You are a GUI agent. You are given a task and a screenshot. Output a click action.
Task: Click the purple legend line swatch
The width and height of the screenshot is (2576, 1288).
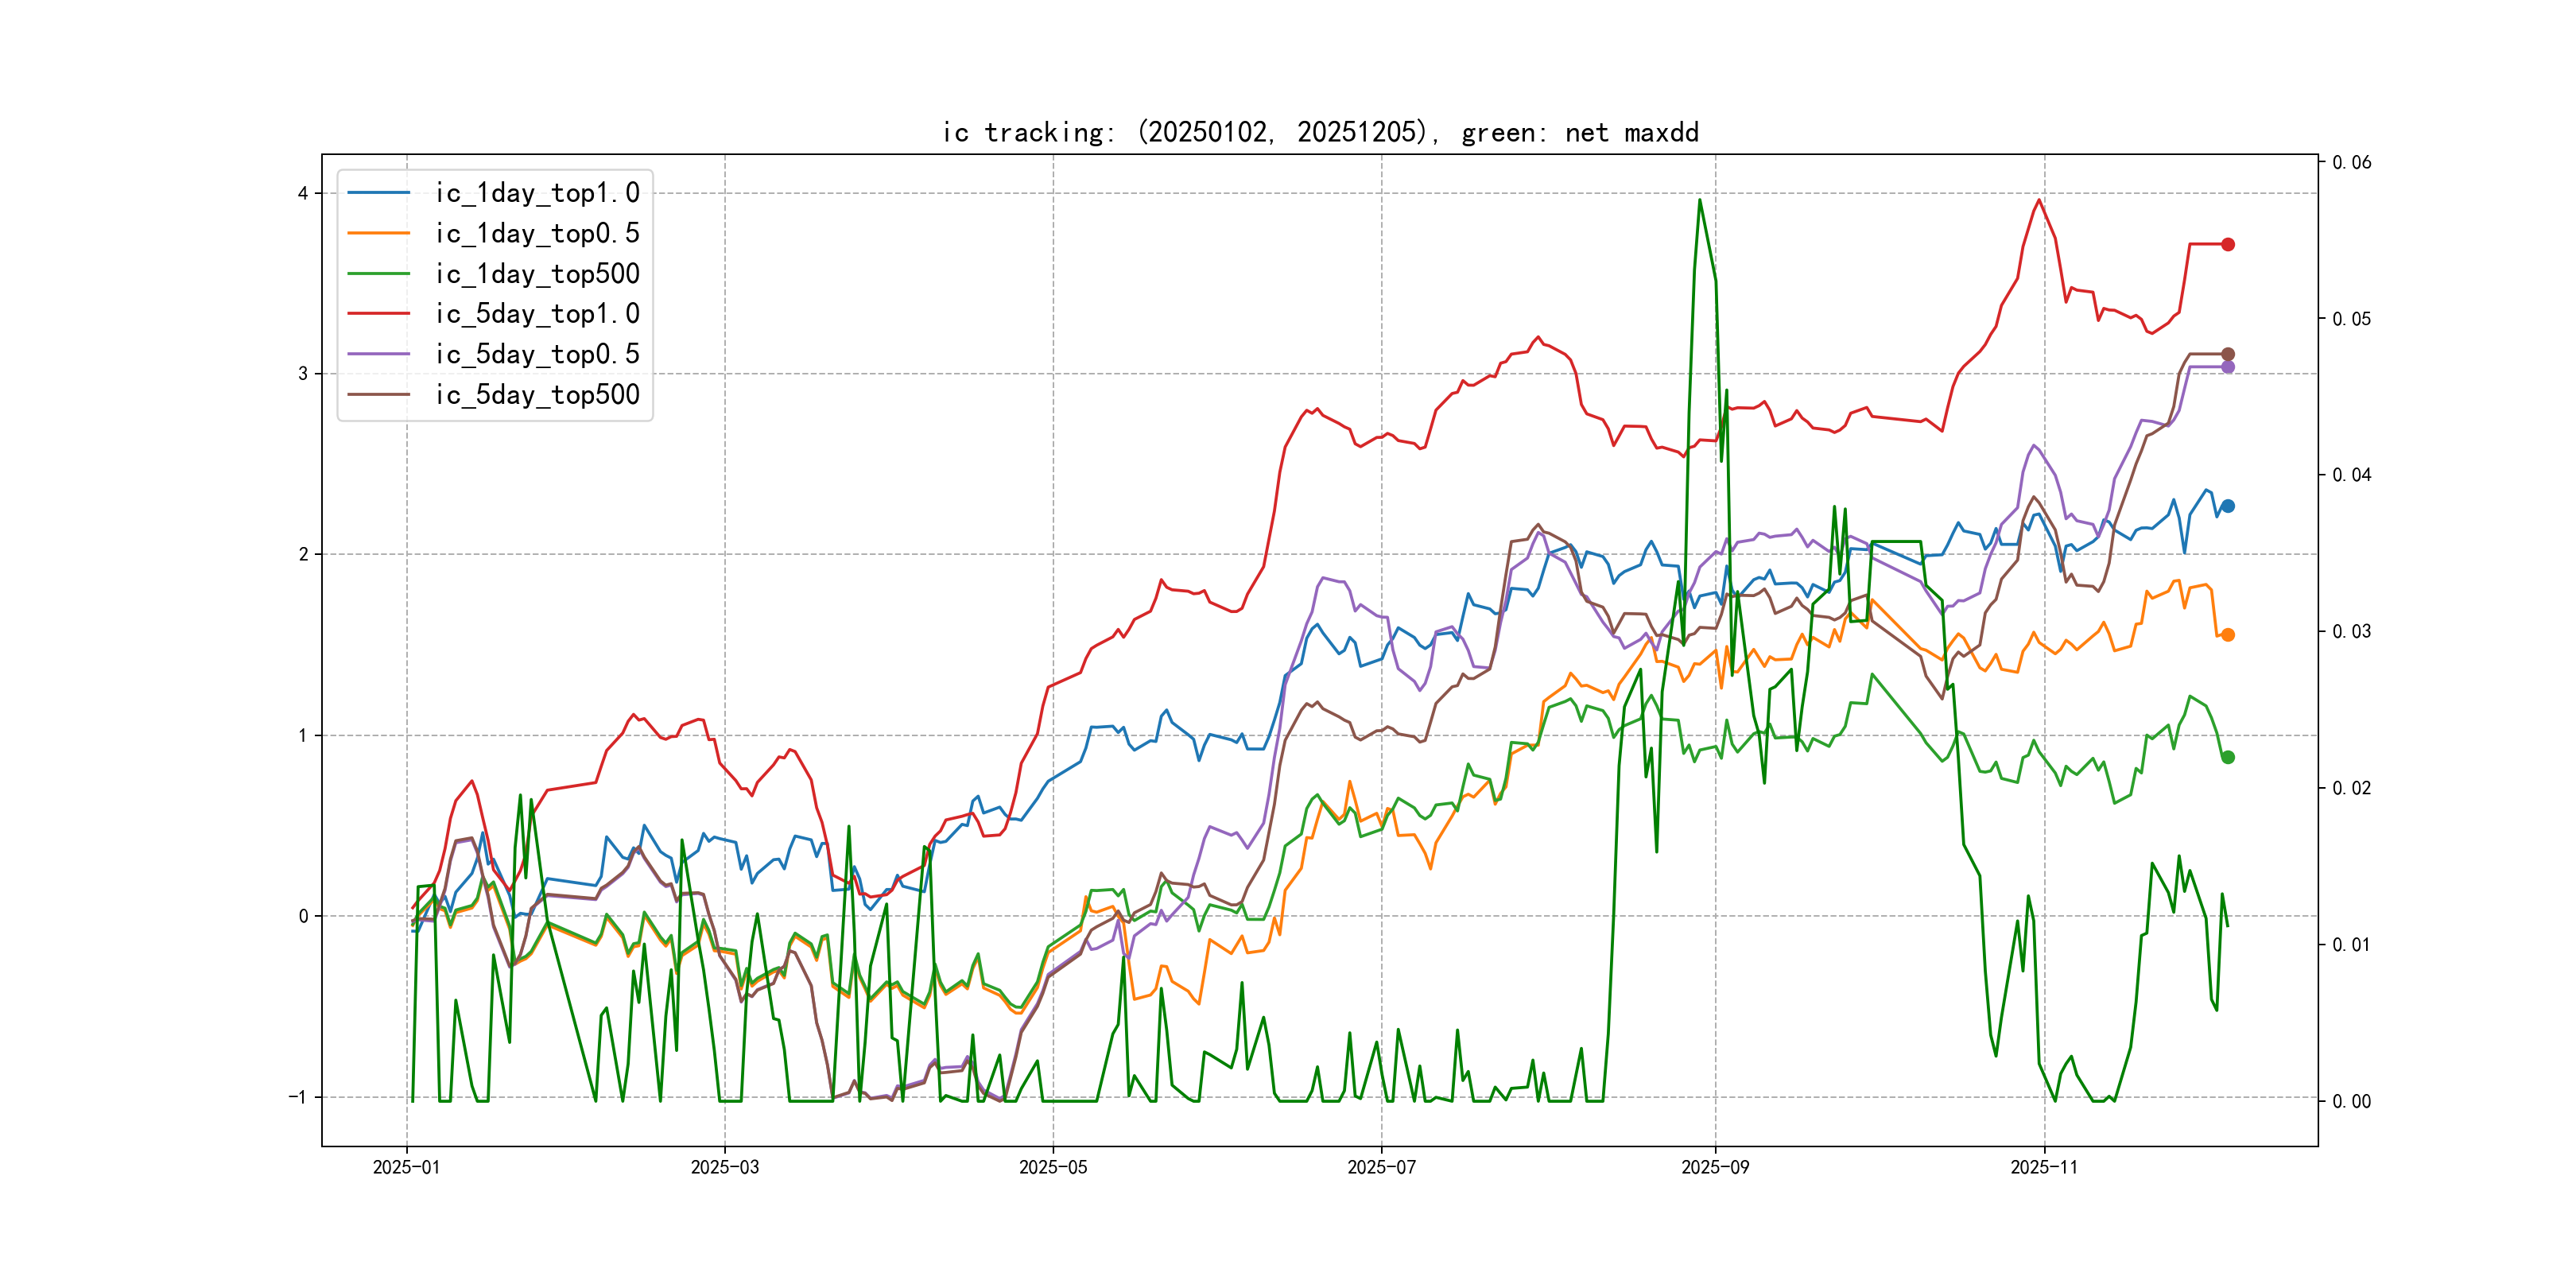[378, 354]
